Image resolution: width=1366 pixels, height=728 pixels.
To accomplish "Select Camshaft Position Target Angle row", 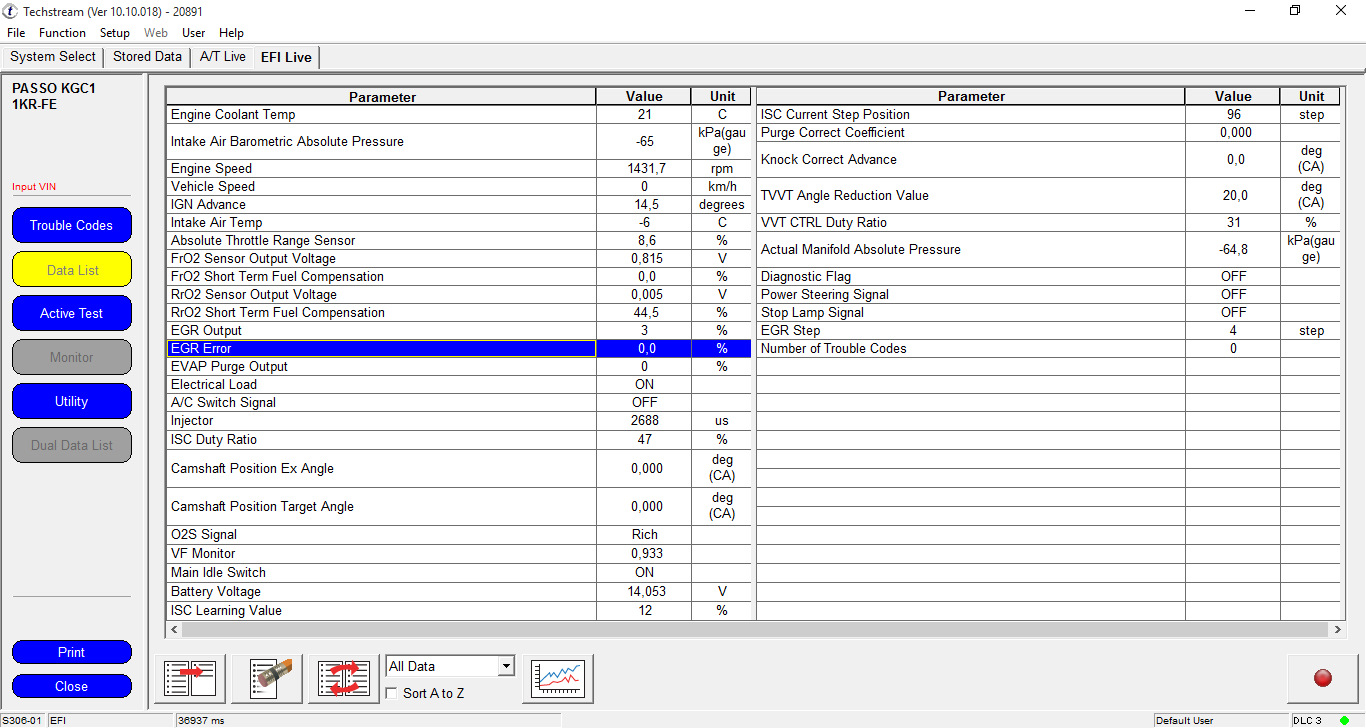I will pyautogui.click(x=458, y=506).
